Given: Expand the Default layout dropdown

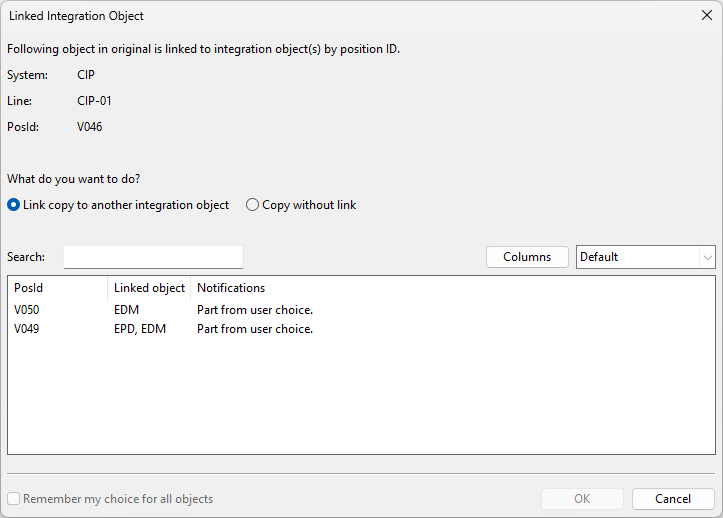Looking at the screenshot, I should 646,257.
